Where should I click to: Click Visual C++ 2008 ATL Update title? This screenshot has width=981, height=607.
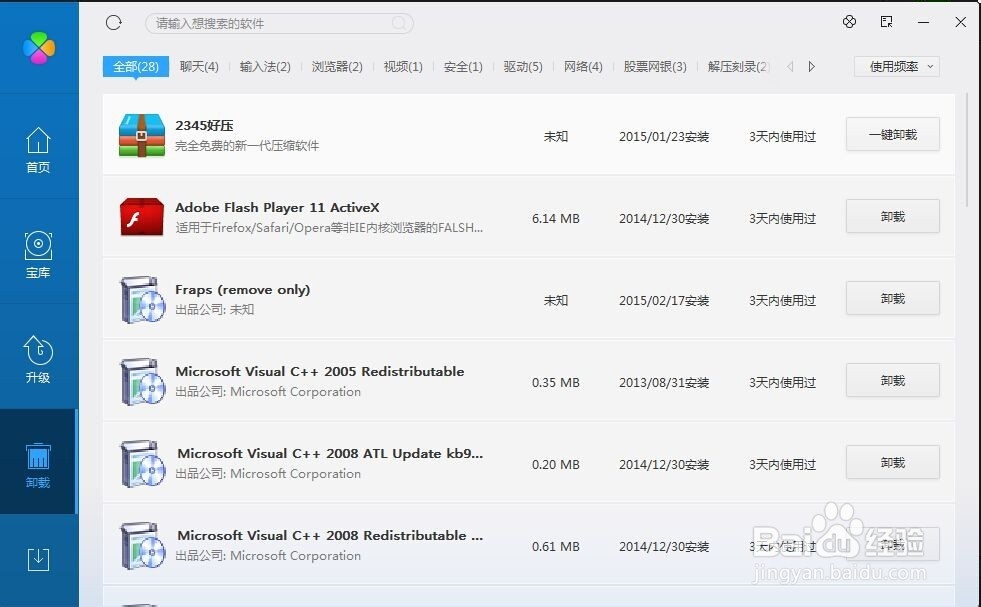click(330, 453)
